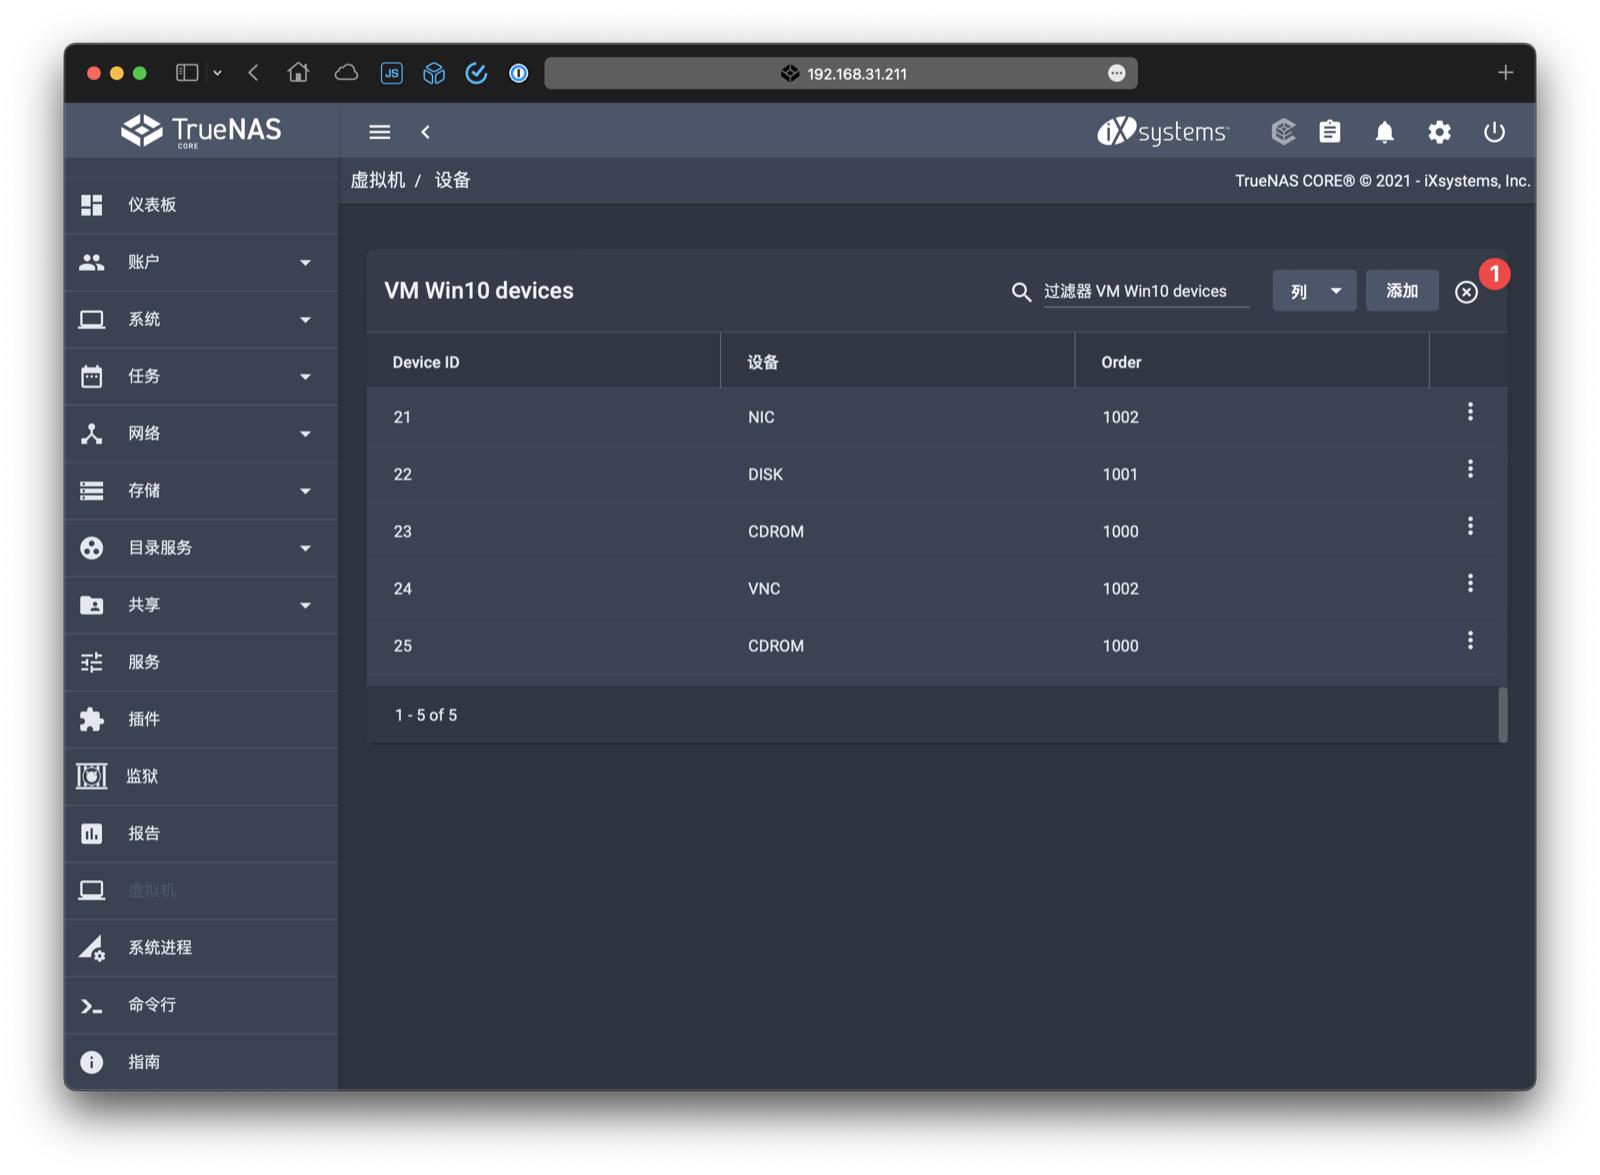Click the TrueNAS CORE logo
The height and width of the screenshot is (1175, 1600).
[200, 130]
